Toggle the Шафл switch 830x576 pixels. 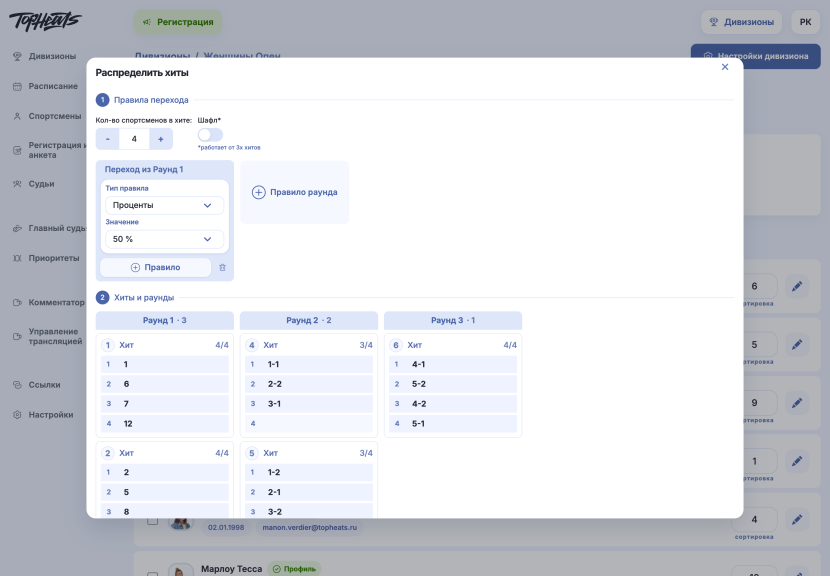(x=210, y=134)
